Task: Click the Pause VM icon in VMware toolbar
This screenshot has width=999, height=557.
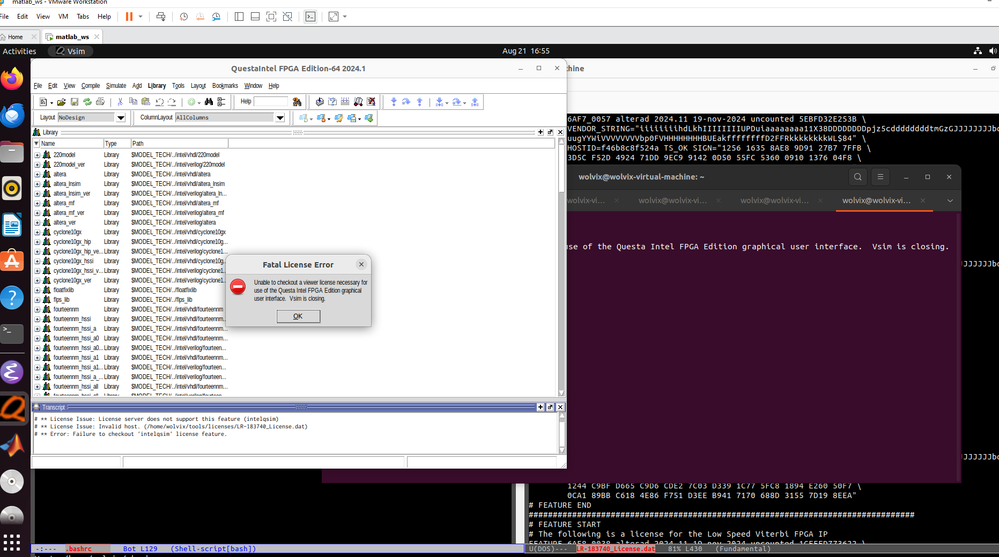Action: pos(129,17)
